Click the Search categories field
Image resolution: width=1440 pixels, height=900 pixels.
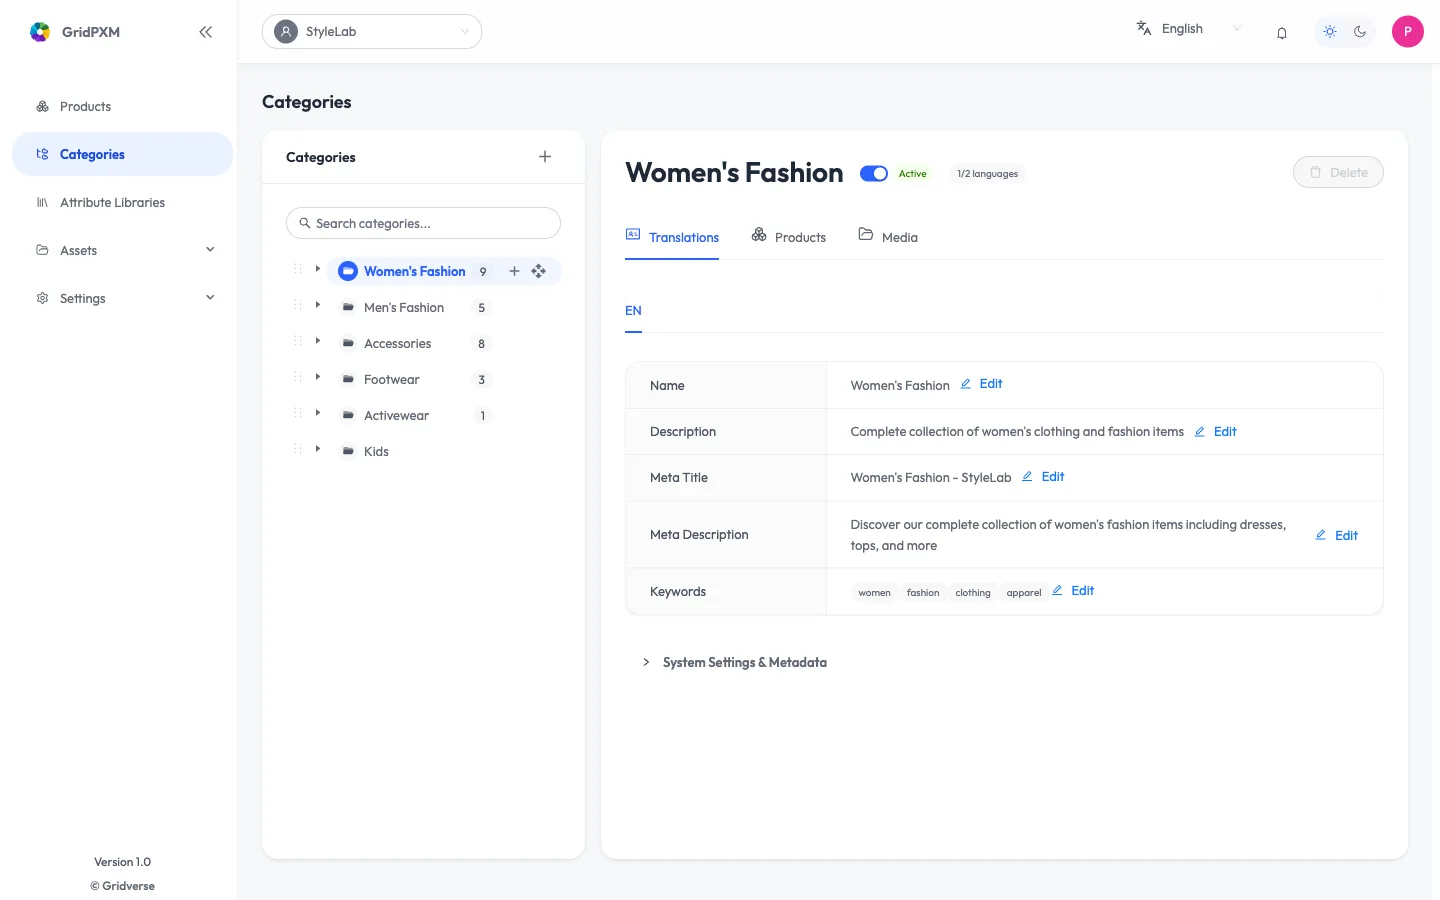point(423,223)
